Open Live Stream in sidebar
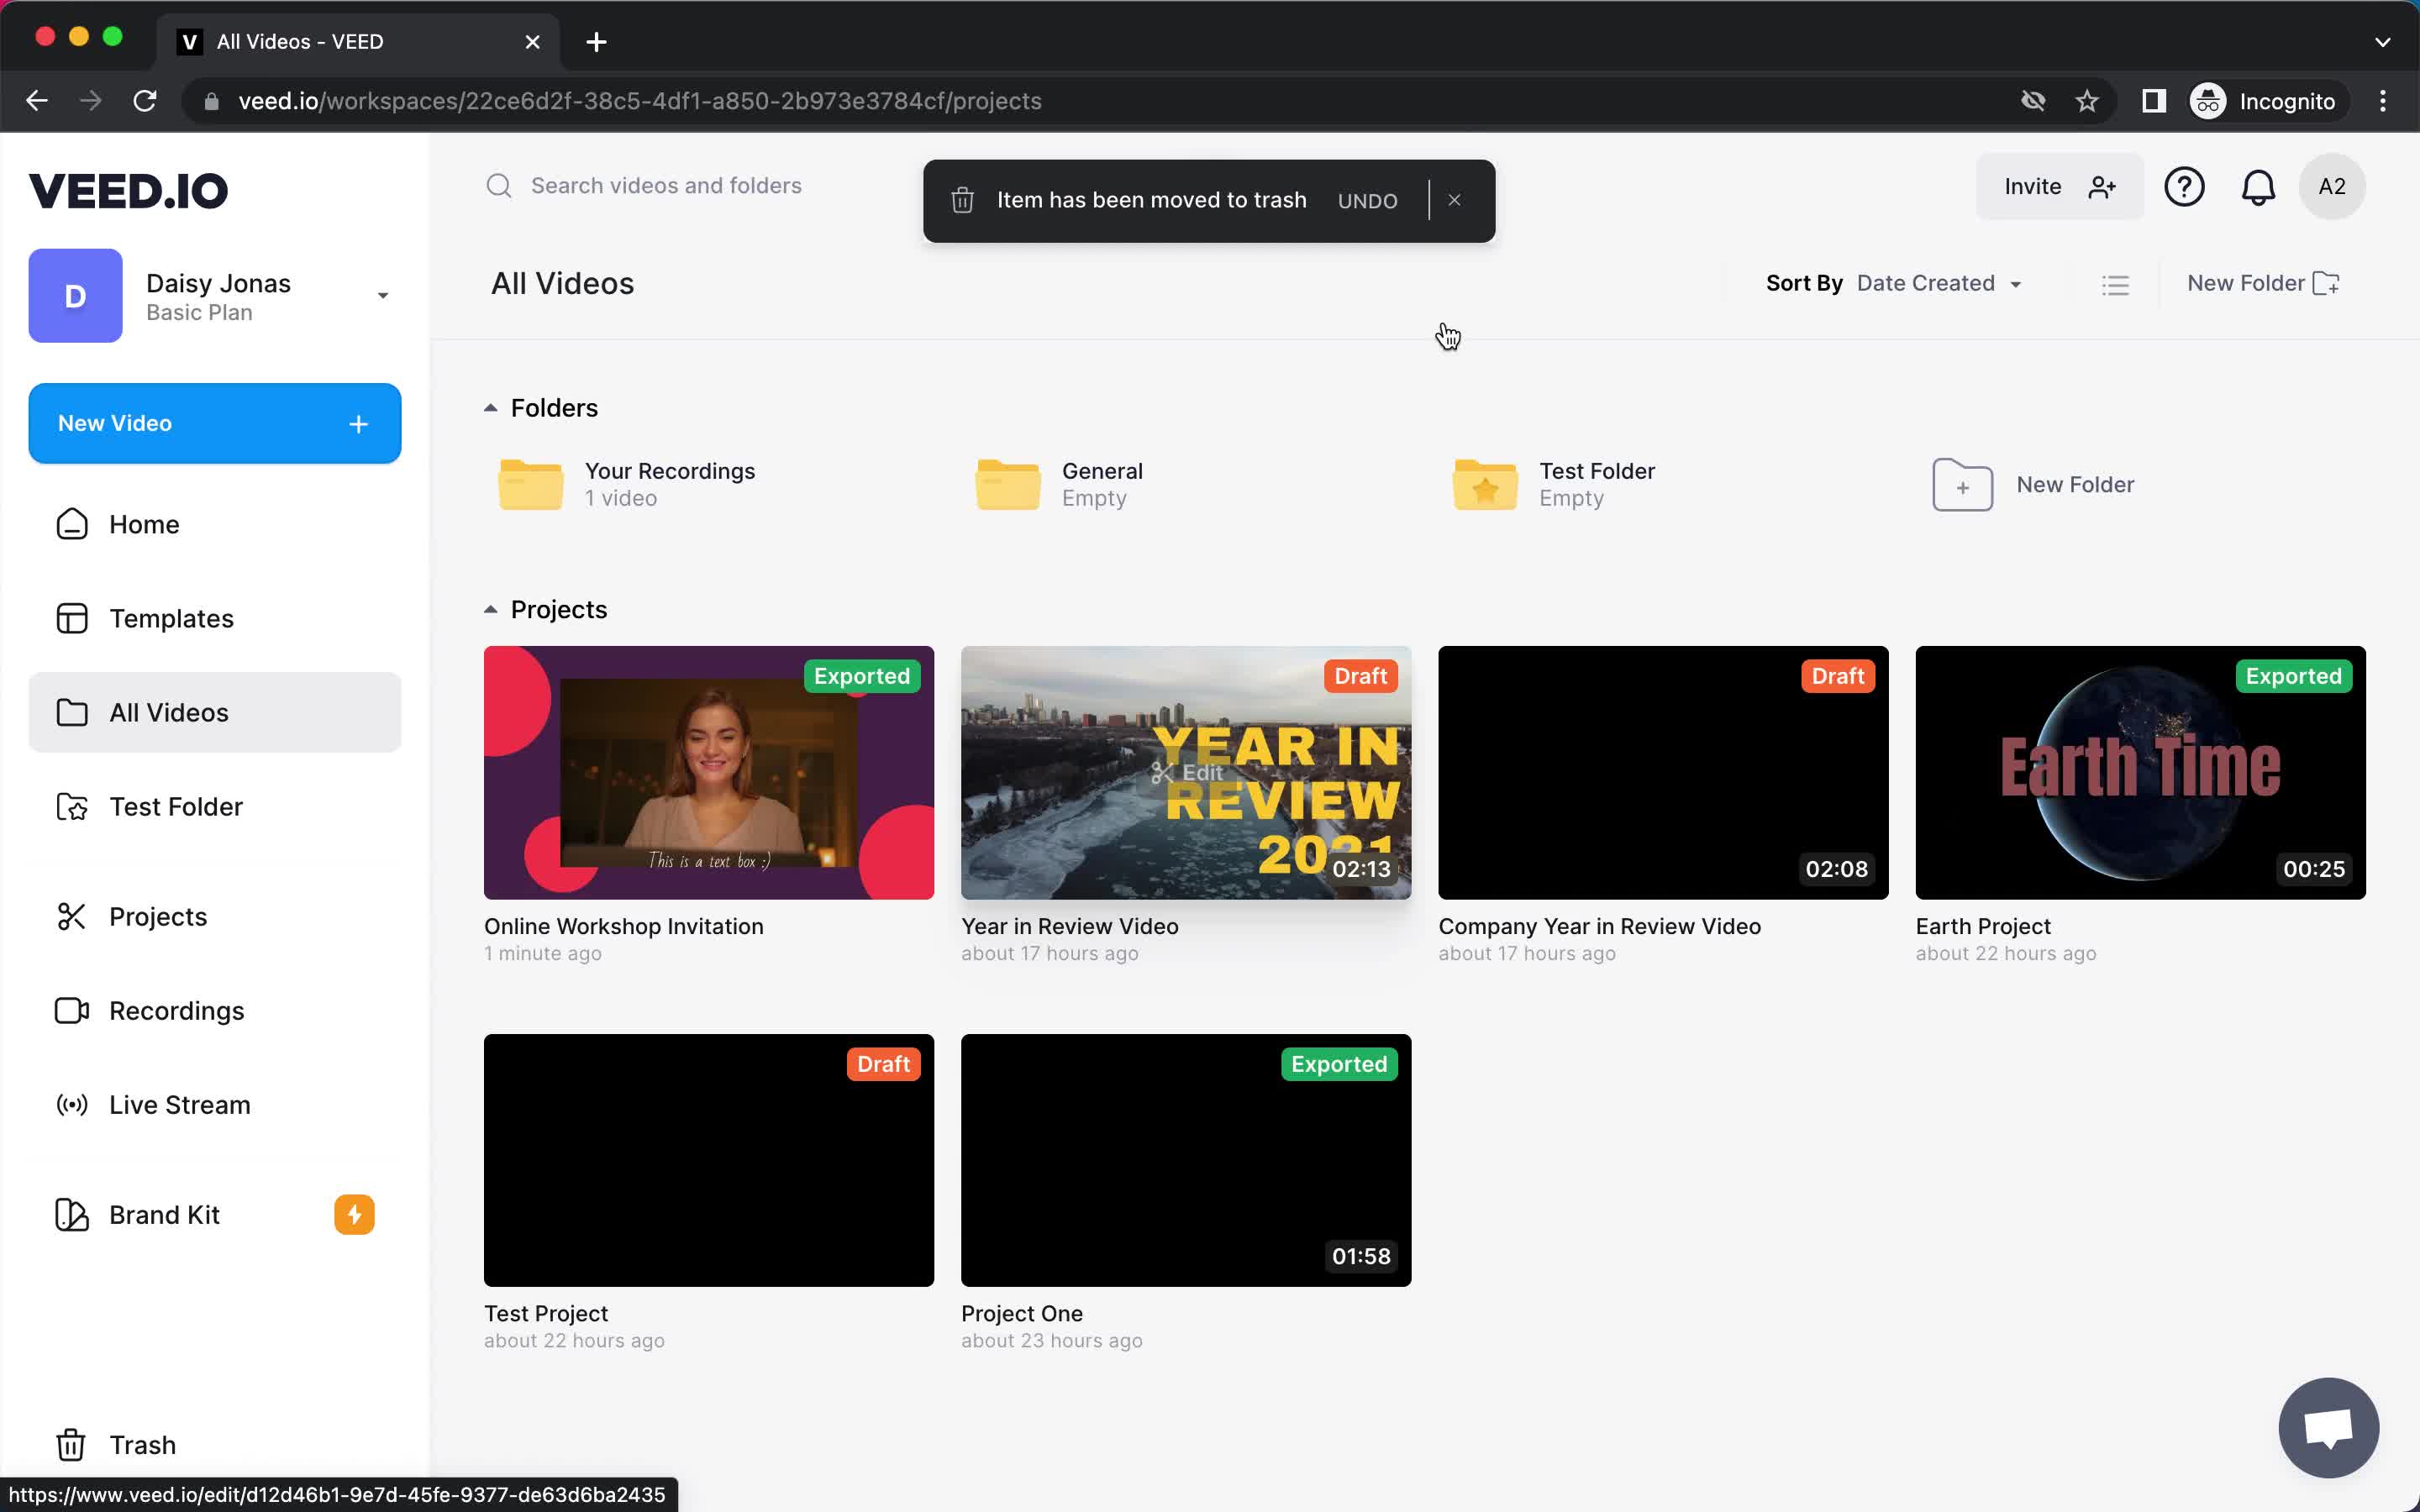 click(215, 1105)
